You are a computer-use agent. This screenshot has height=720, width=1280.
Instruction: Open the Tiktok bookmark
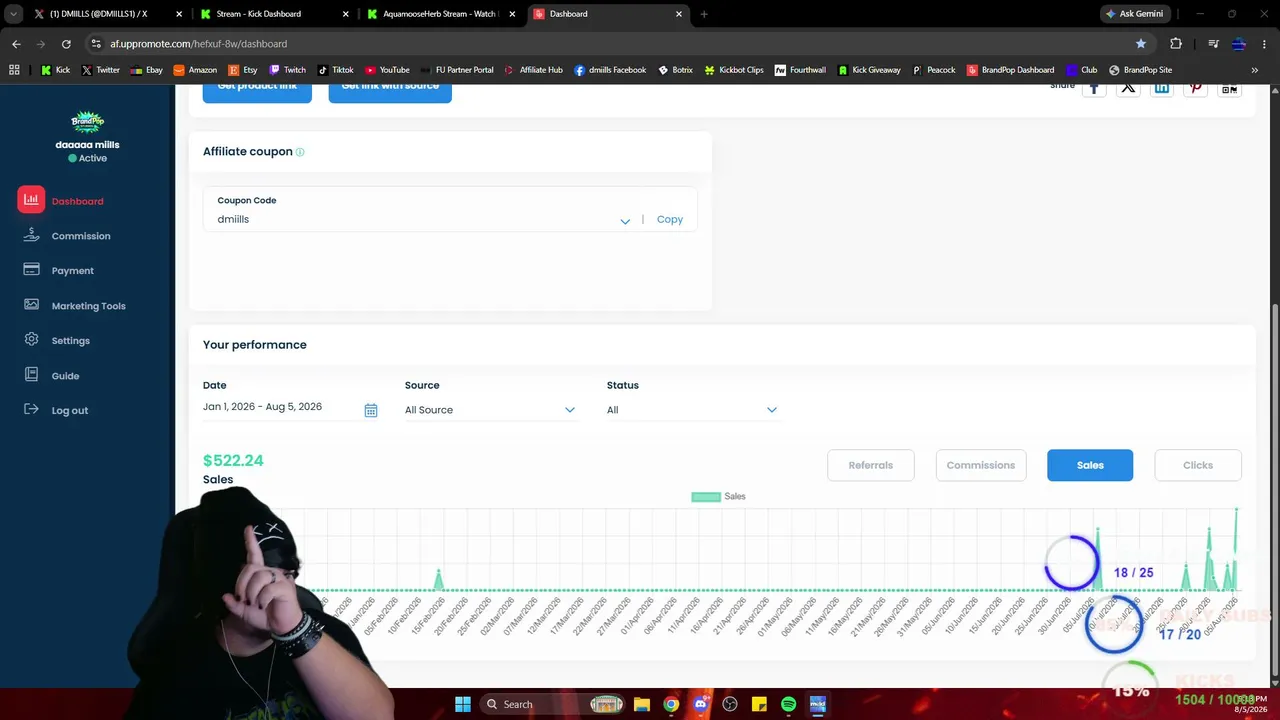coord(335,70)
